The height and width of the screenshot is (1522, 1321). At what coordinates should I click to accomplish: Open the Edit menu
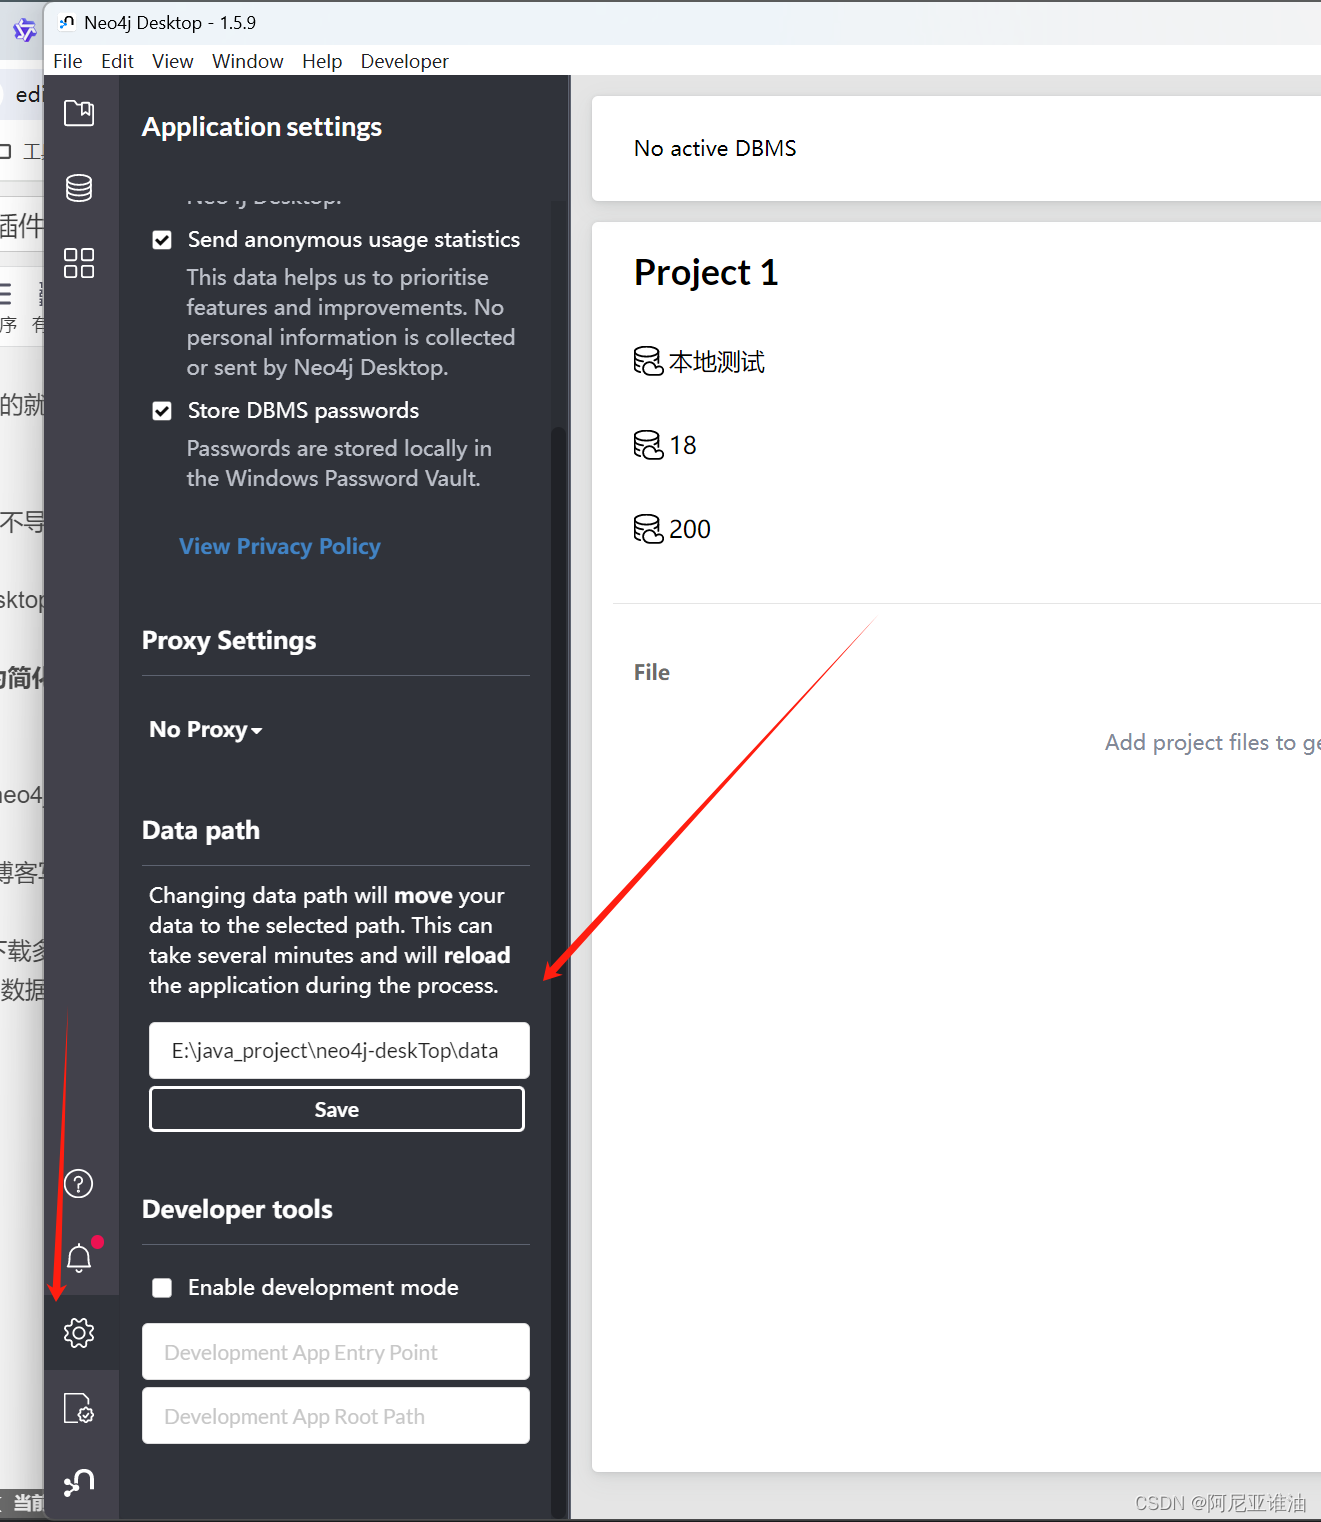[x=117, y=61]
